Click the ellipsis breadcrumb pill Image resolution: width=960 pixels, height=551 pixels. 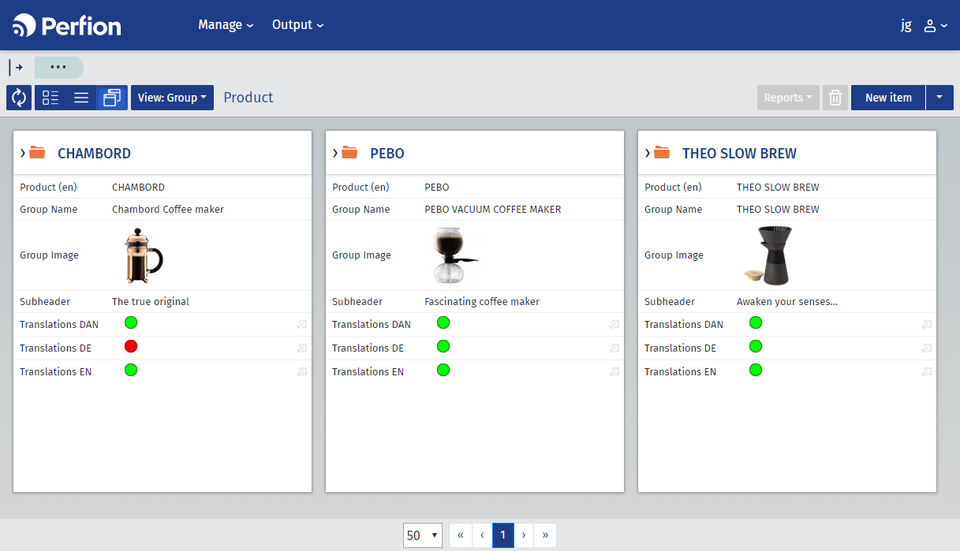point(58,67)
